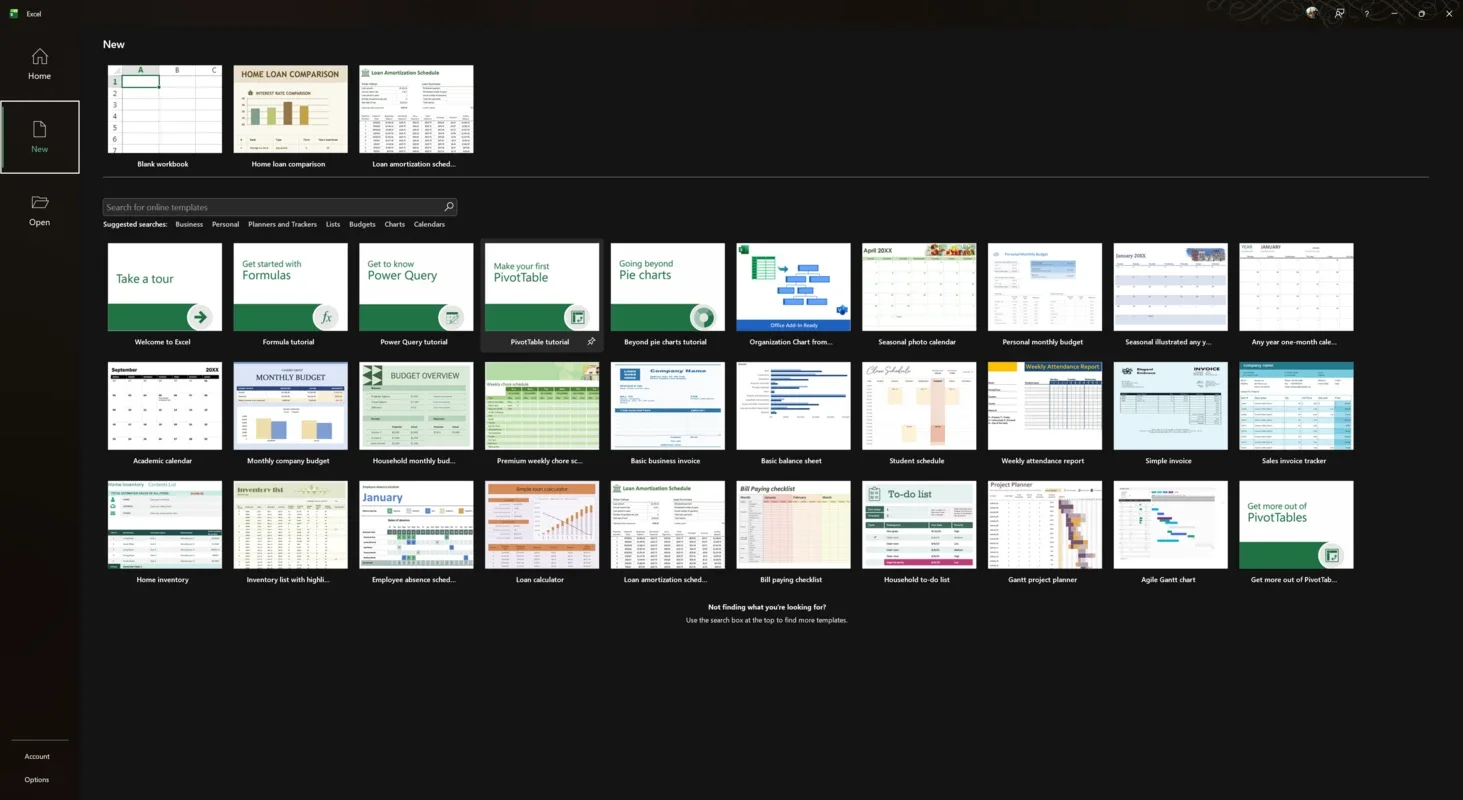This screenshot has width=1463, height=800.
Task: Select Planners and Trackers suggested search
Action: point(282,224)
